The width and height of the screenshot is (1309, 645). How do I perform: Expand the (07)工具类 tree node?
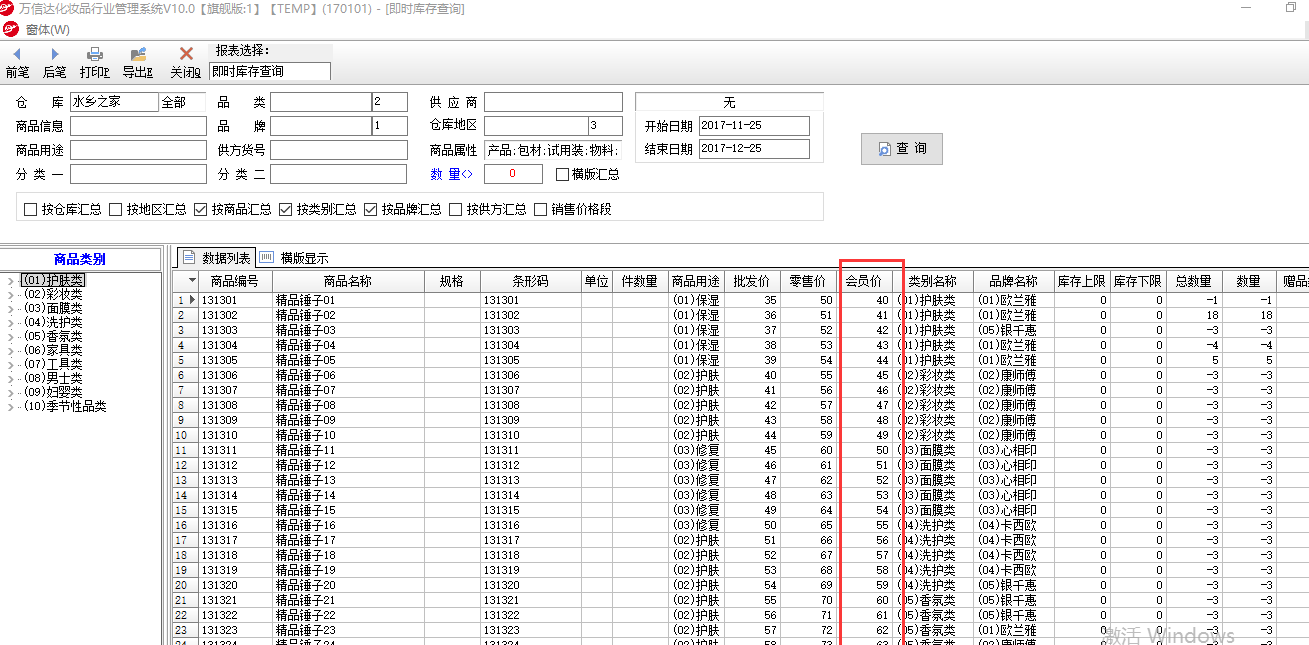coord(9,365)
